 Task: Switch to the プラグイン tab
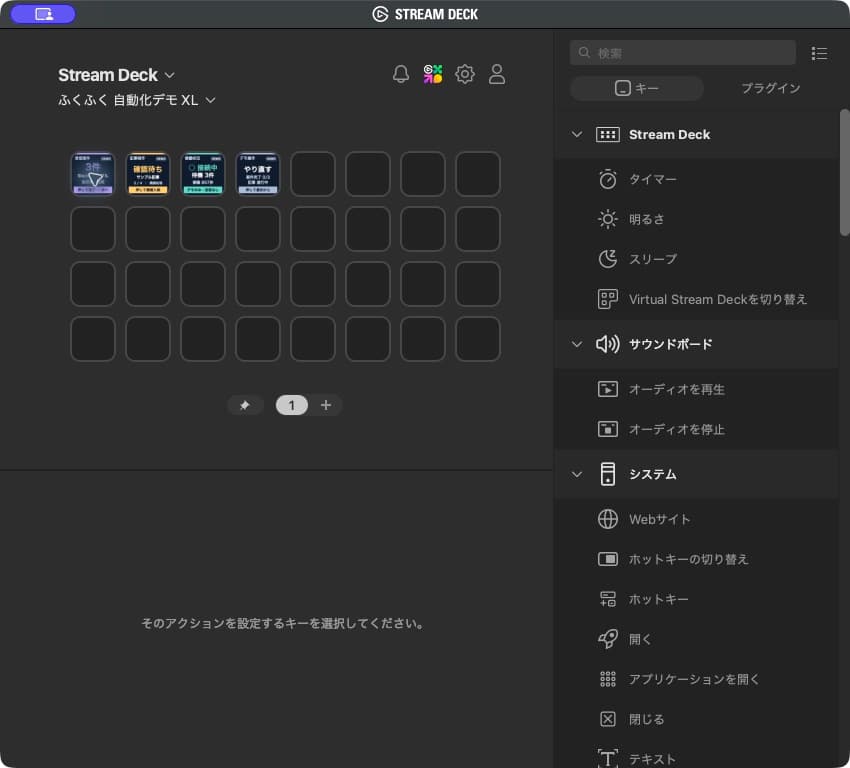[x=770, y=88]
